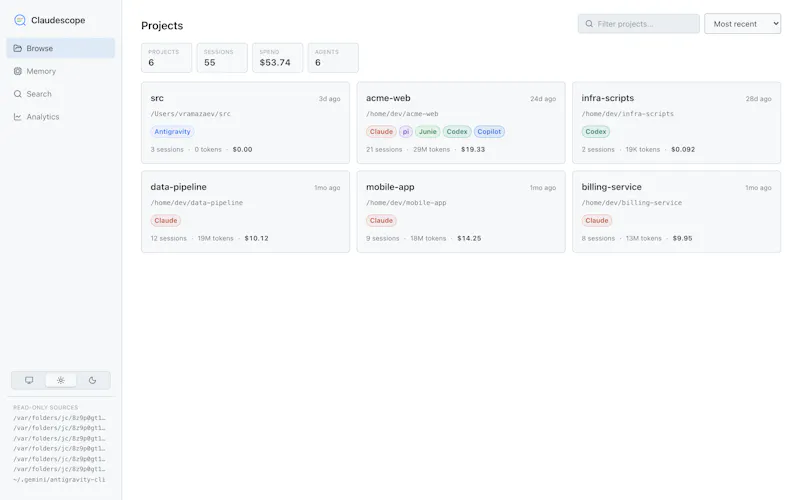Switch to system theme monitor icon
800x500 pixels.
coord(29,380)
